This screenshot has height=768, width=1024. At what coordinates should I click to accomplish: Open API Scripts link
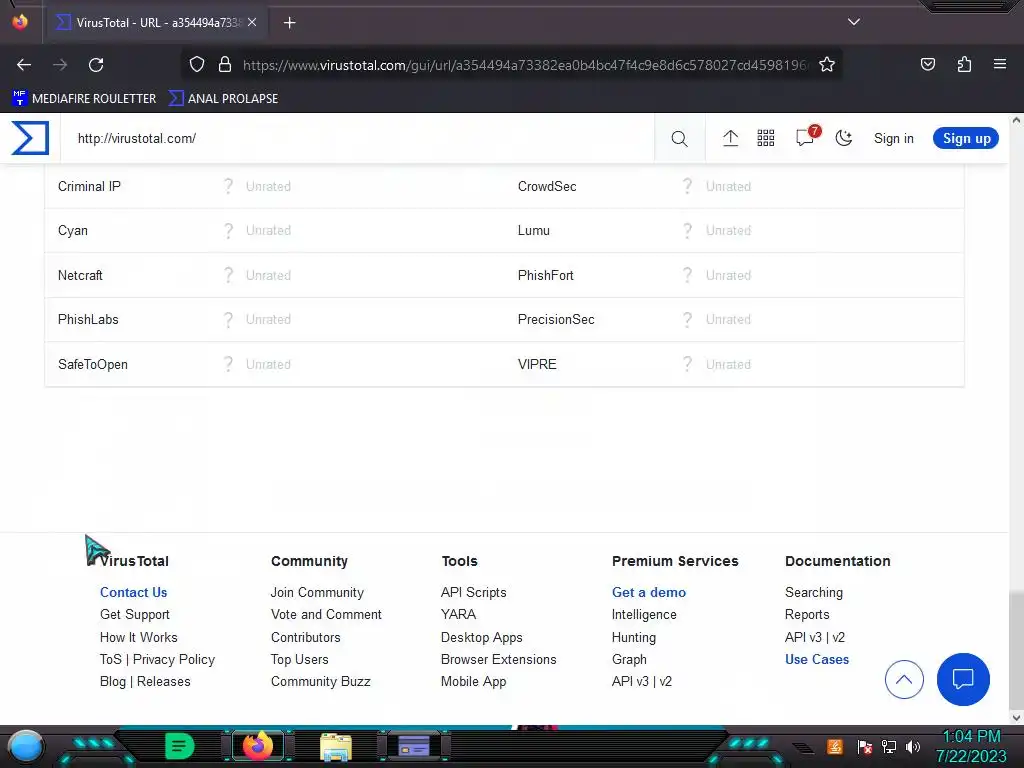pyautogui.click(x=473, y=592)
